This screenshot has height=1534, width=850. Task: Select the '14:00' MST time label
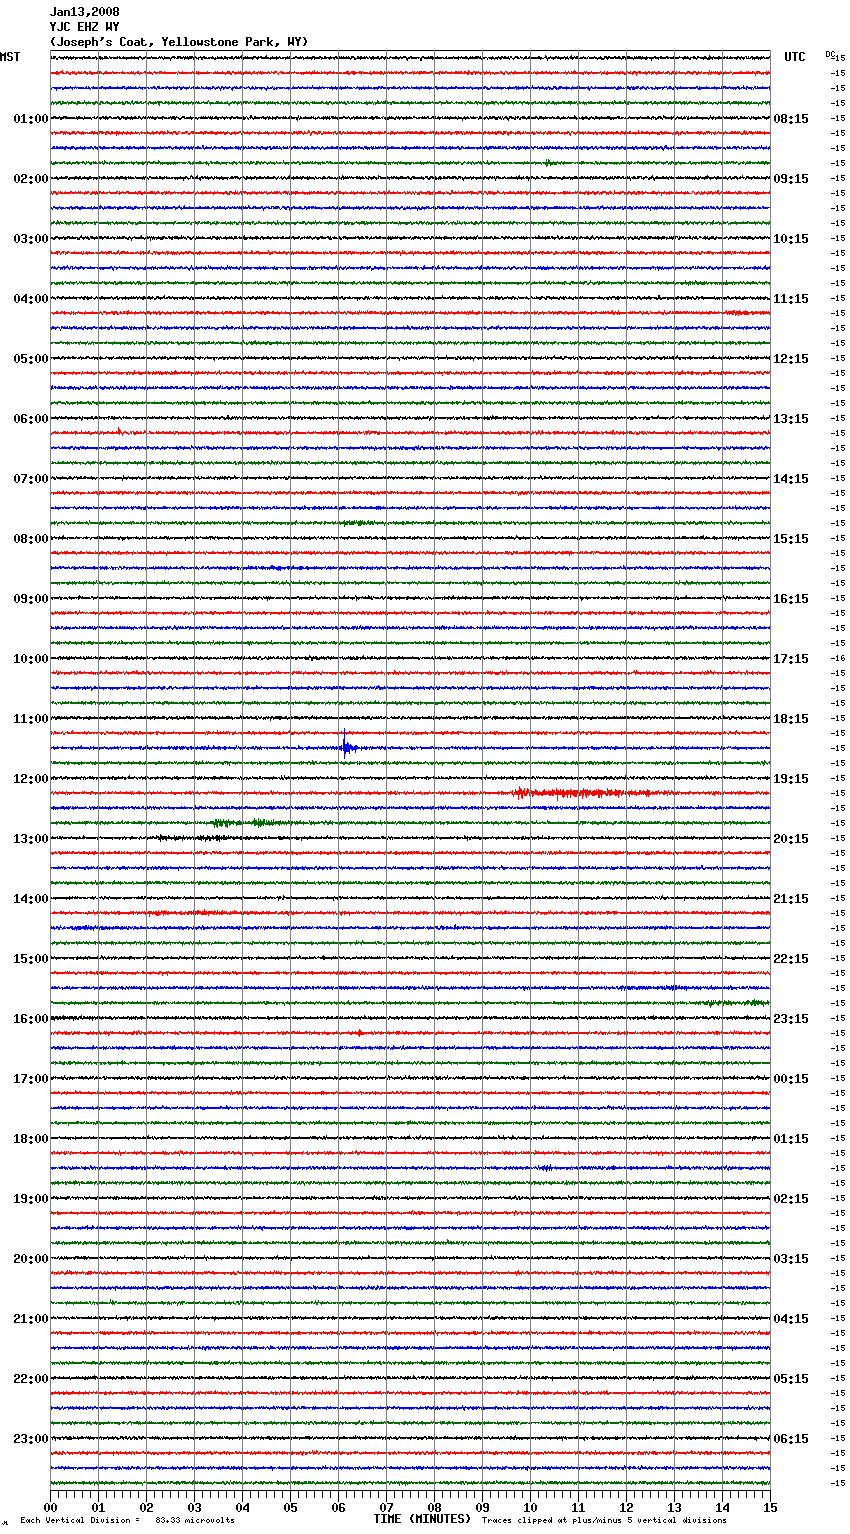click(31, 899)
